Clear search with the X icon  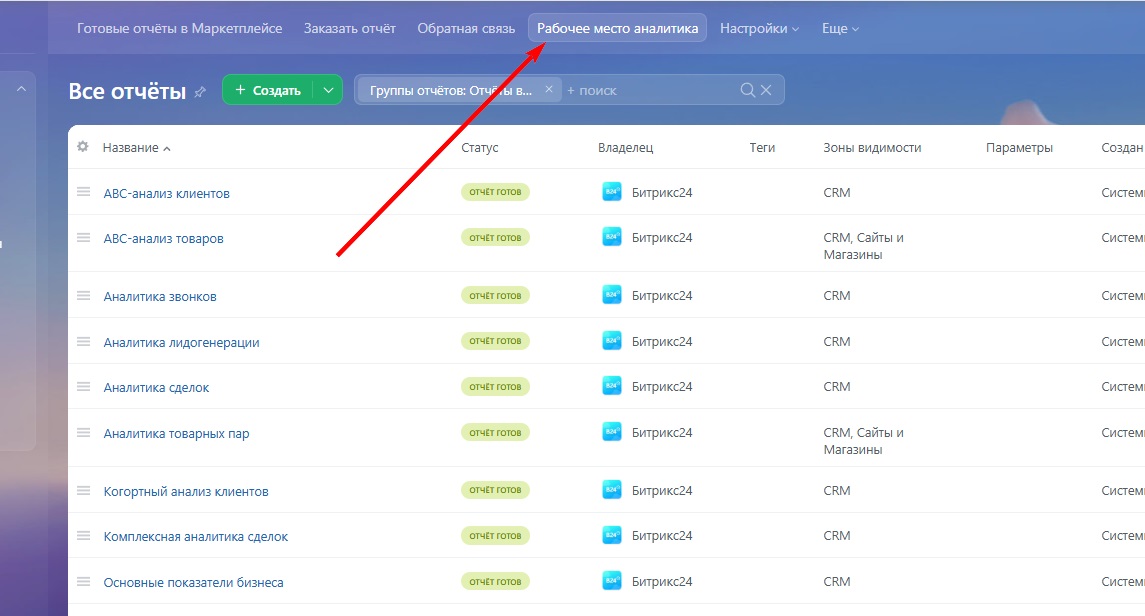tap(766, 90)
